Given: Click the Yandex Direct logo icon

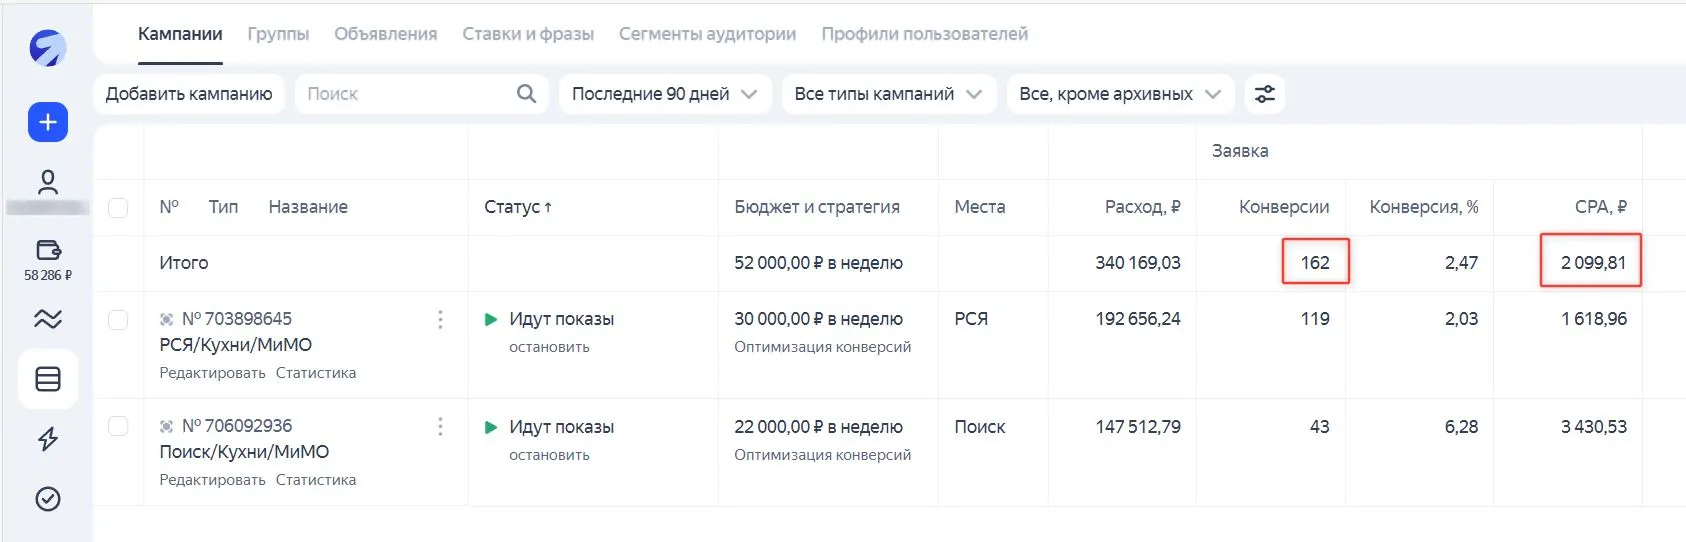Looking at the screenshot, I should pos(47,47).
